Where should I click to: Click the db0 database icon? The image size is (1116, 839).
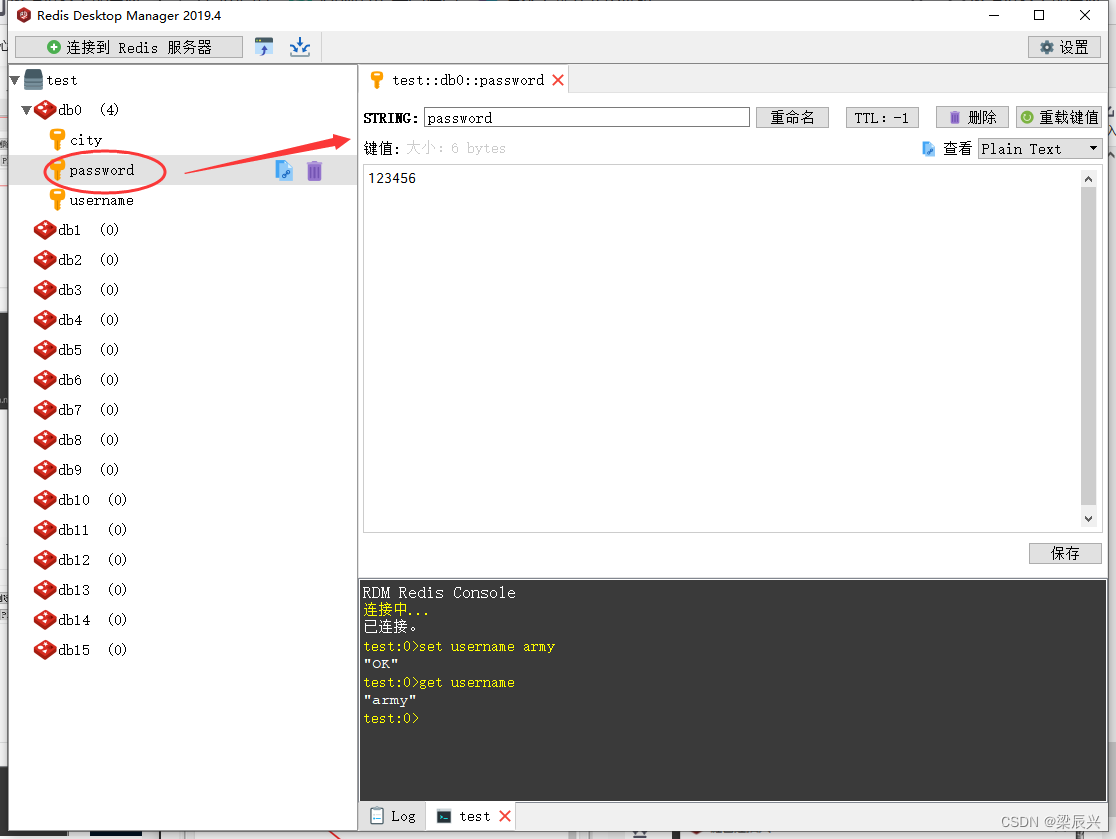(45, 110)
